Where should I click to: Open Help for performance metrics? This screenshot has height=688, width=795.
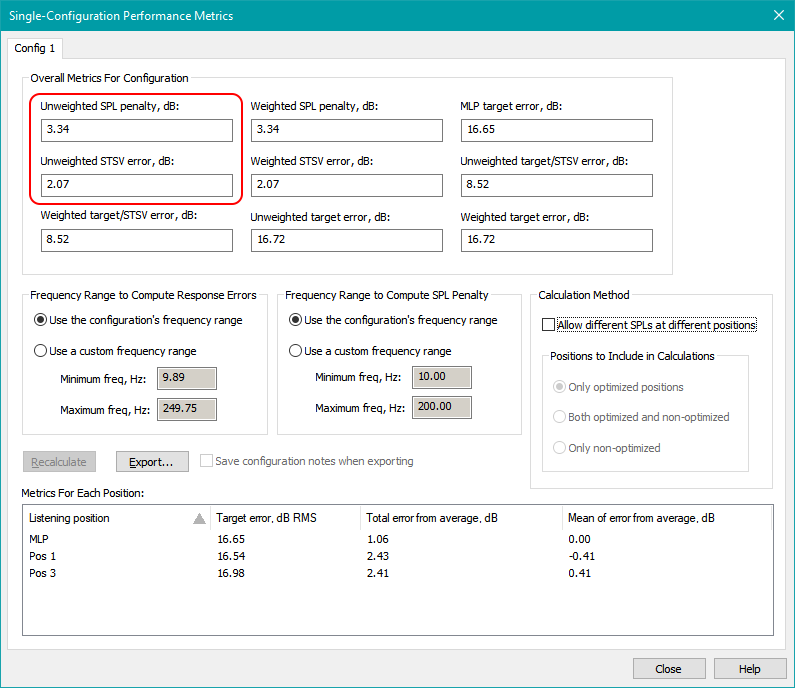point(750,669)
